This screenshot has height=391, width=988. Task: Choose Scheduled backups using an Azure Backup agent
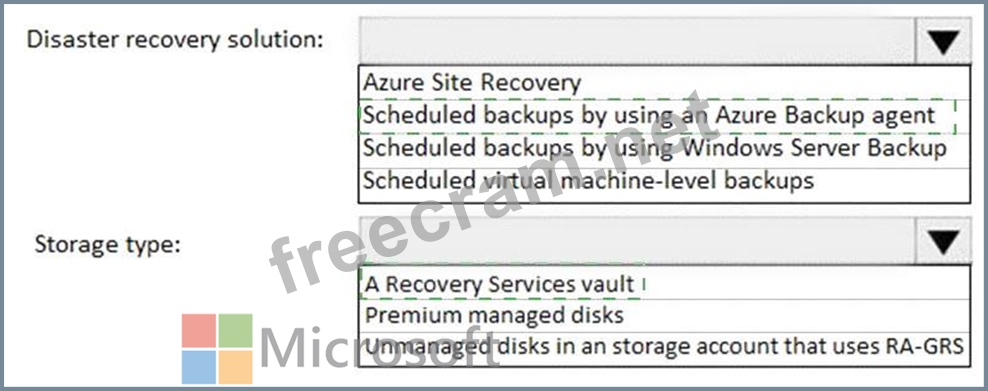click(664, 116)
